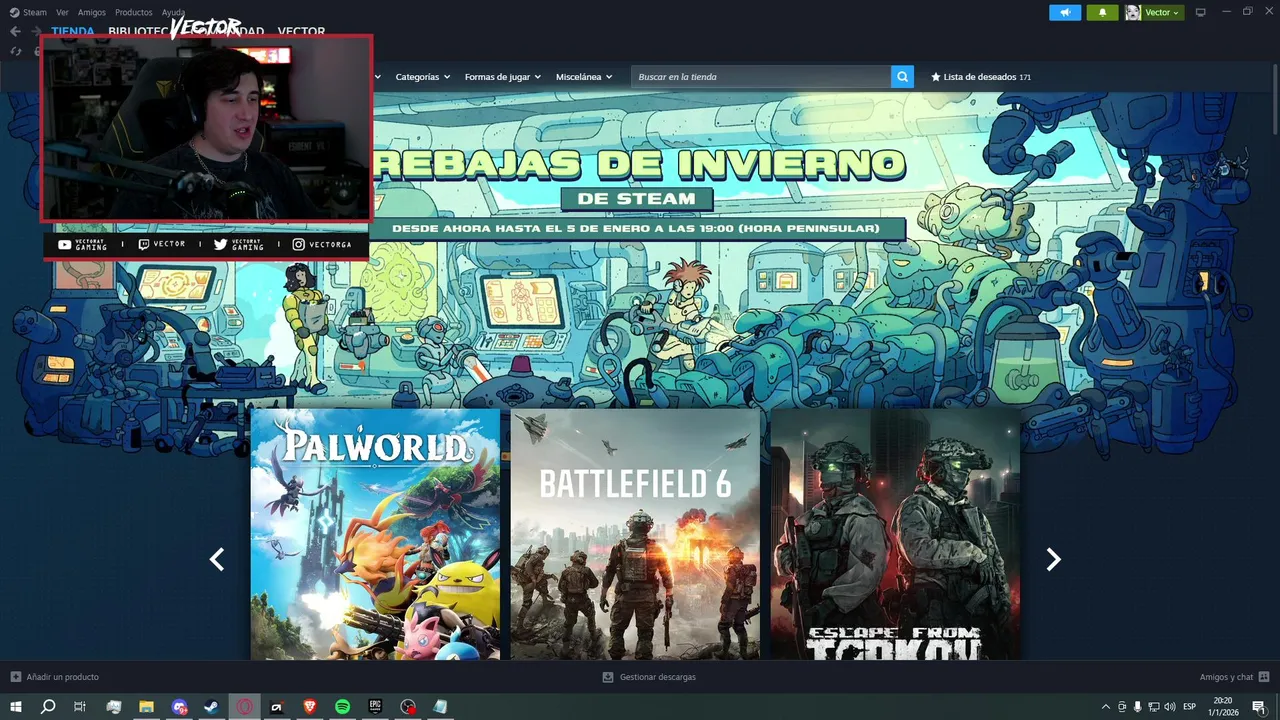Viewport: 1280px width, 720px height.
Task: Show previous carousel games with left arrow
Action: click(217, 559)
